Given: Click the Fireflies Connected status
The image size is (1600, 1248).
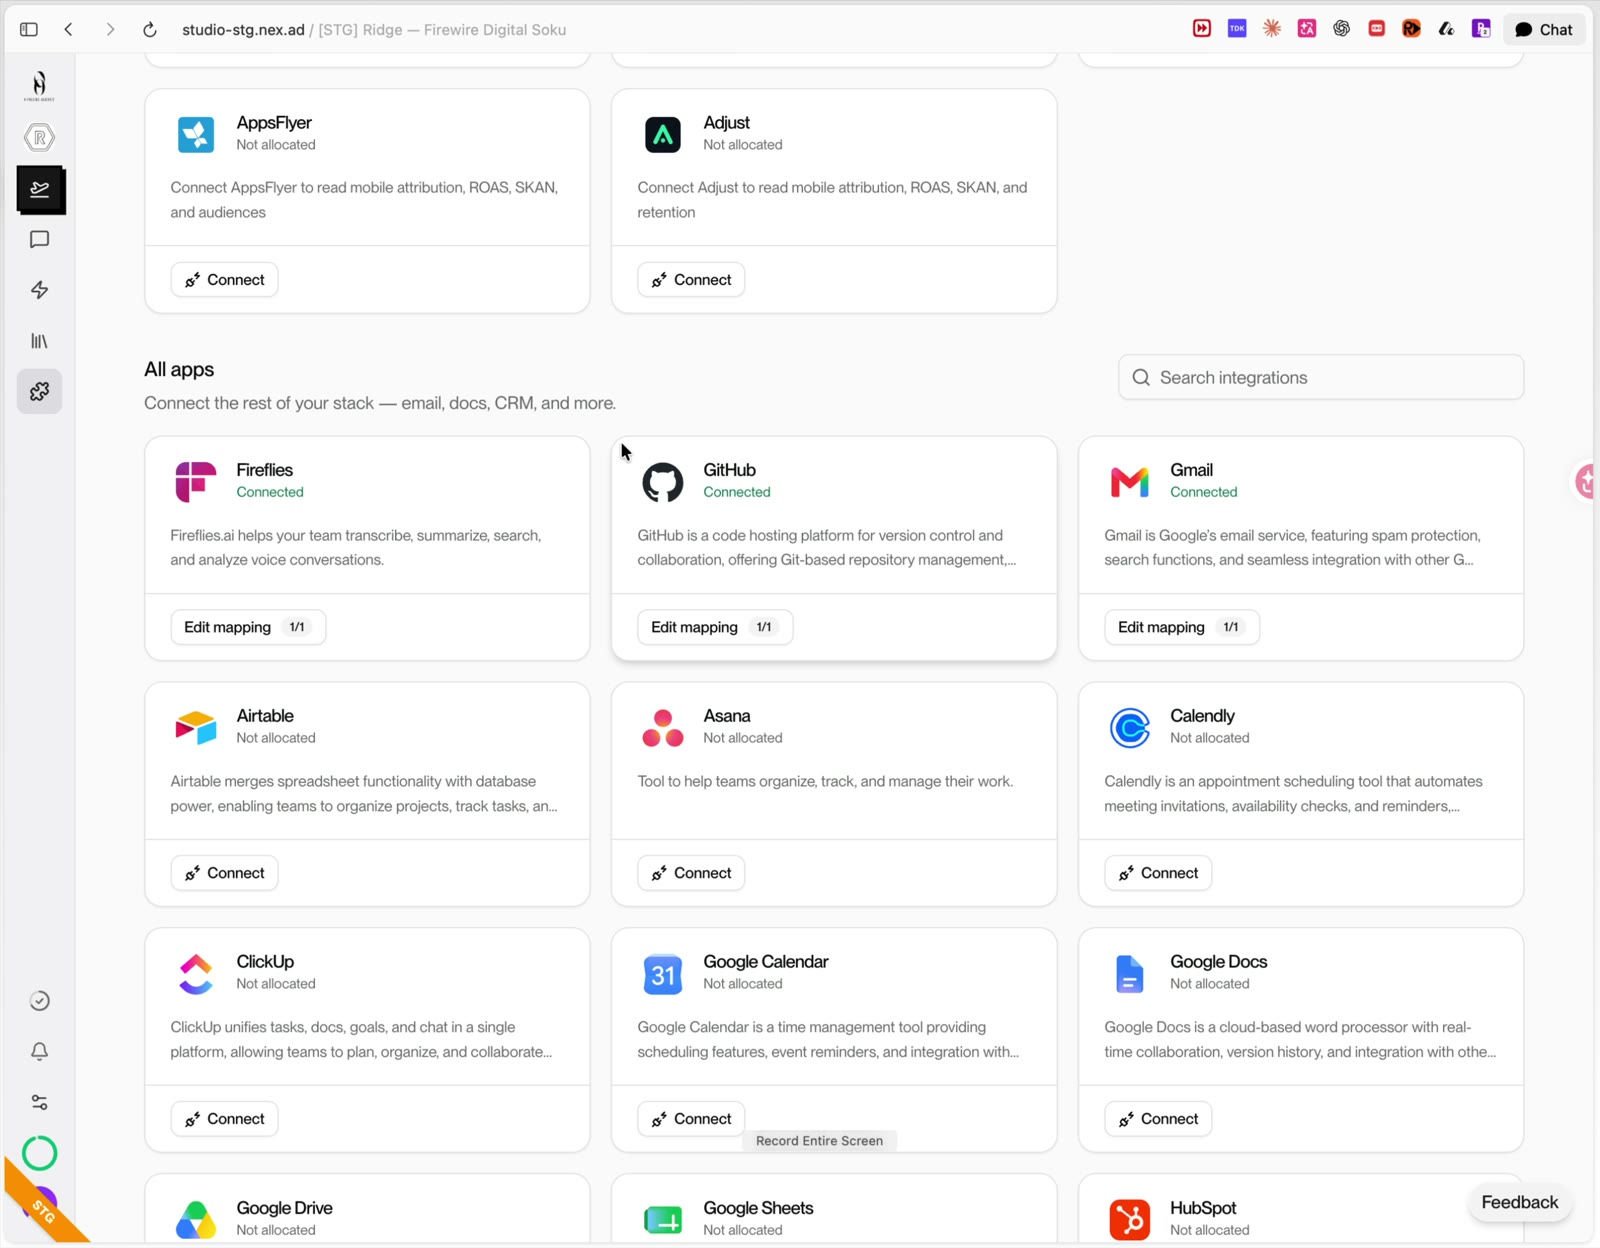Looking at the screenshot, I should [270, 492].
